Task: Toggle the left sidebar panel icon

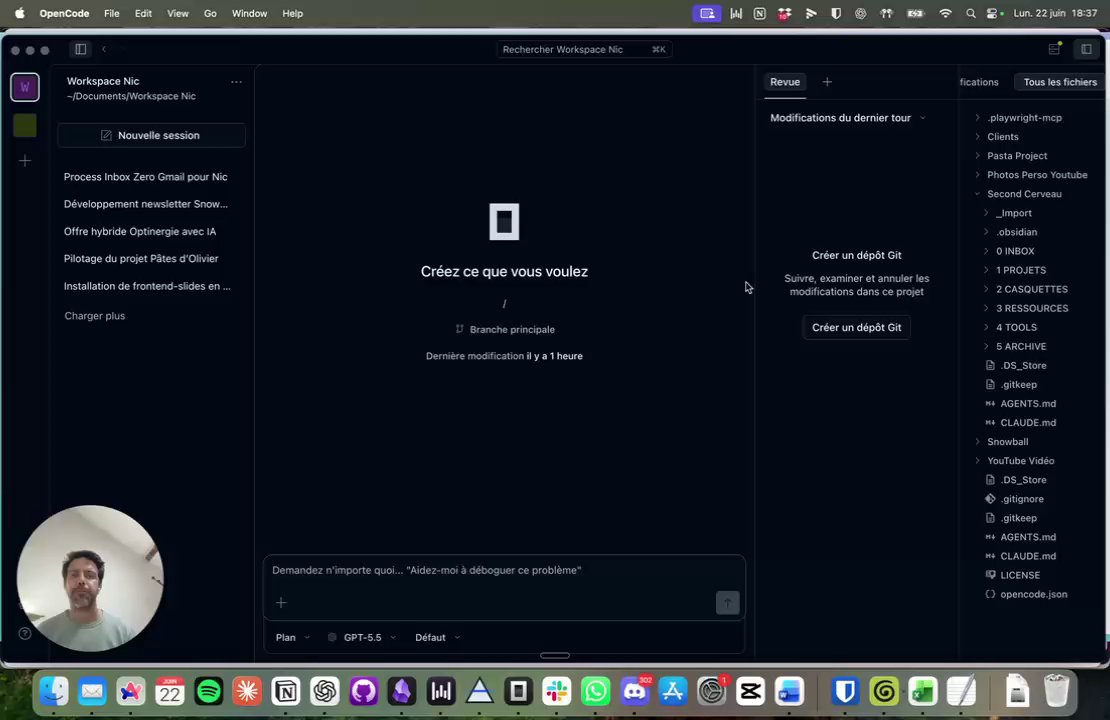Action: [x=80, y=49]
